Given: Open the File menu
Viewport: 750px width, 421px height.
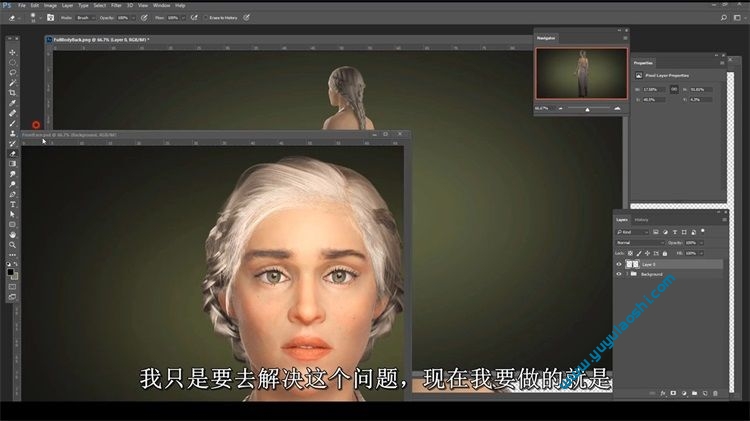Looking at the screenshot, I should pos(22,5).
